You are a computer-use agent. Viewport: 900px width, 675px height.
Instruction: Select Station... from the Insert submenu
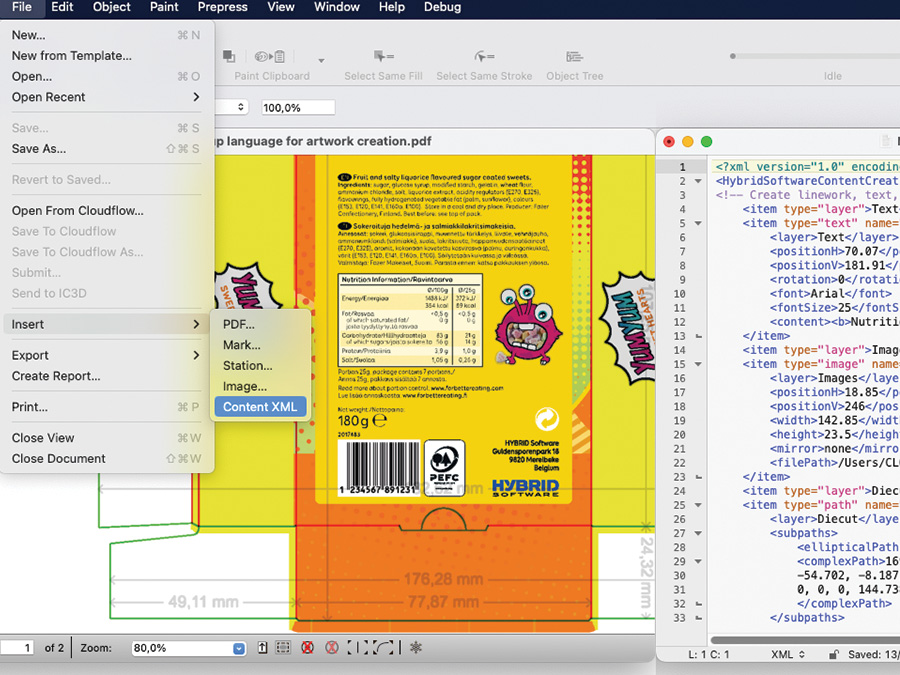[248, 365]
